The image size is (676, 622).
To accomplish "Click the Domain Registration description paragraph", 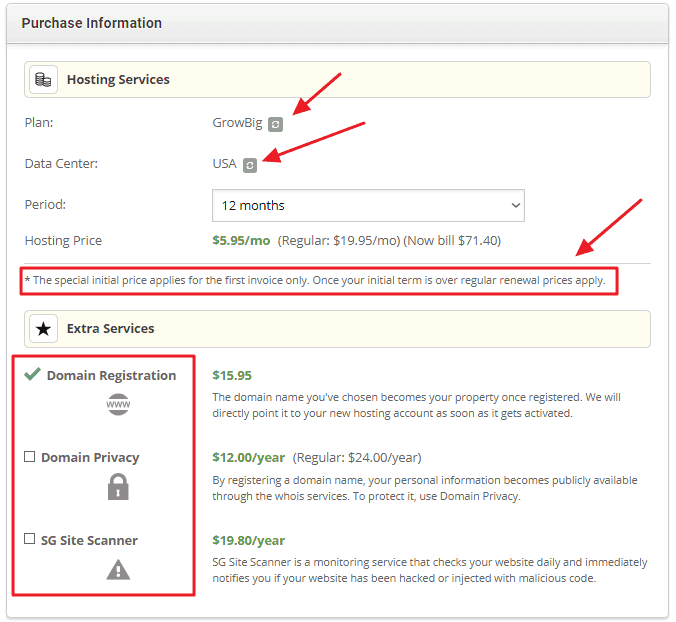I will (416, 405).
